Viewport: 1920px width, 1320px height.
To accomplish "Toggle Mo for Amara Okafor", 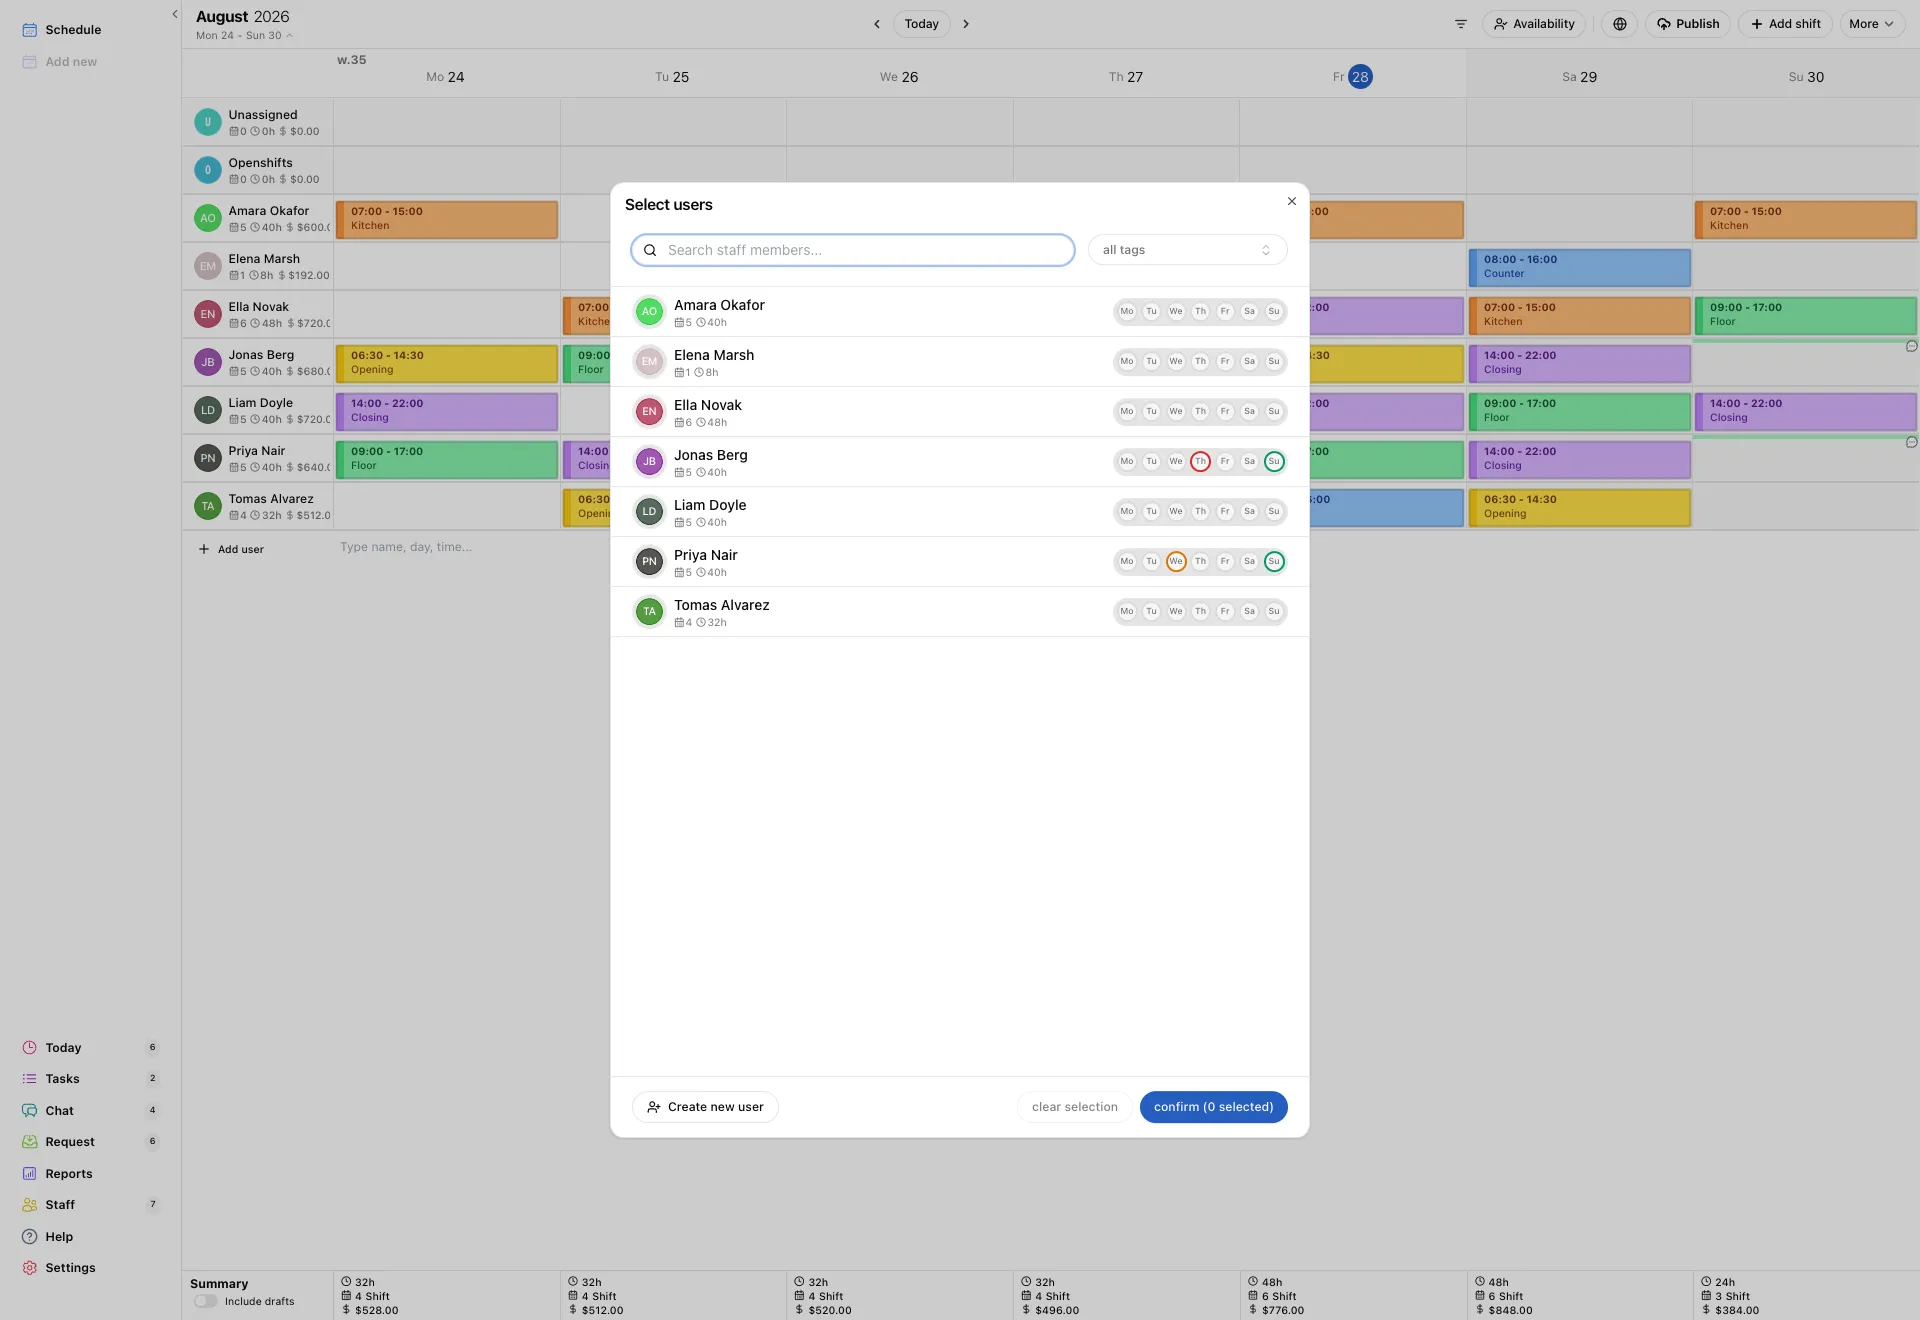I will pos(1127,312).
